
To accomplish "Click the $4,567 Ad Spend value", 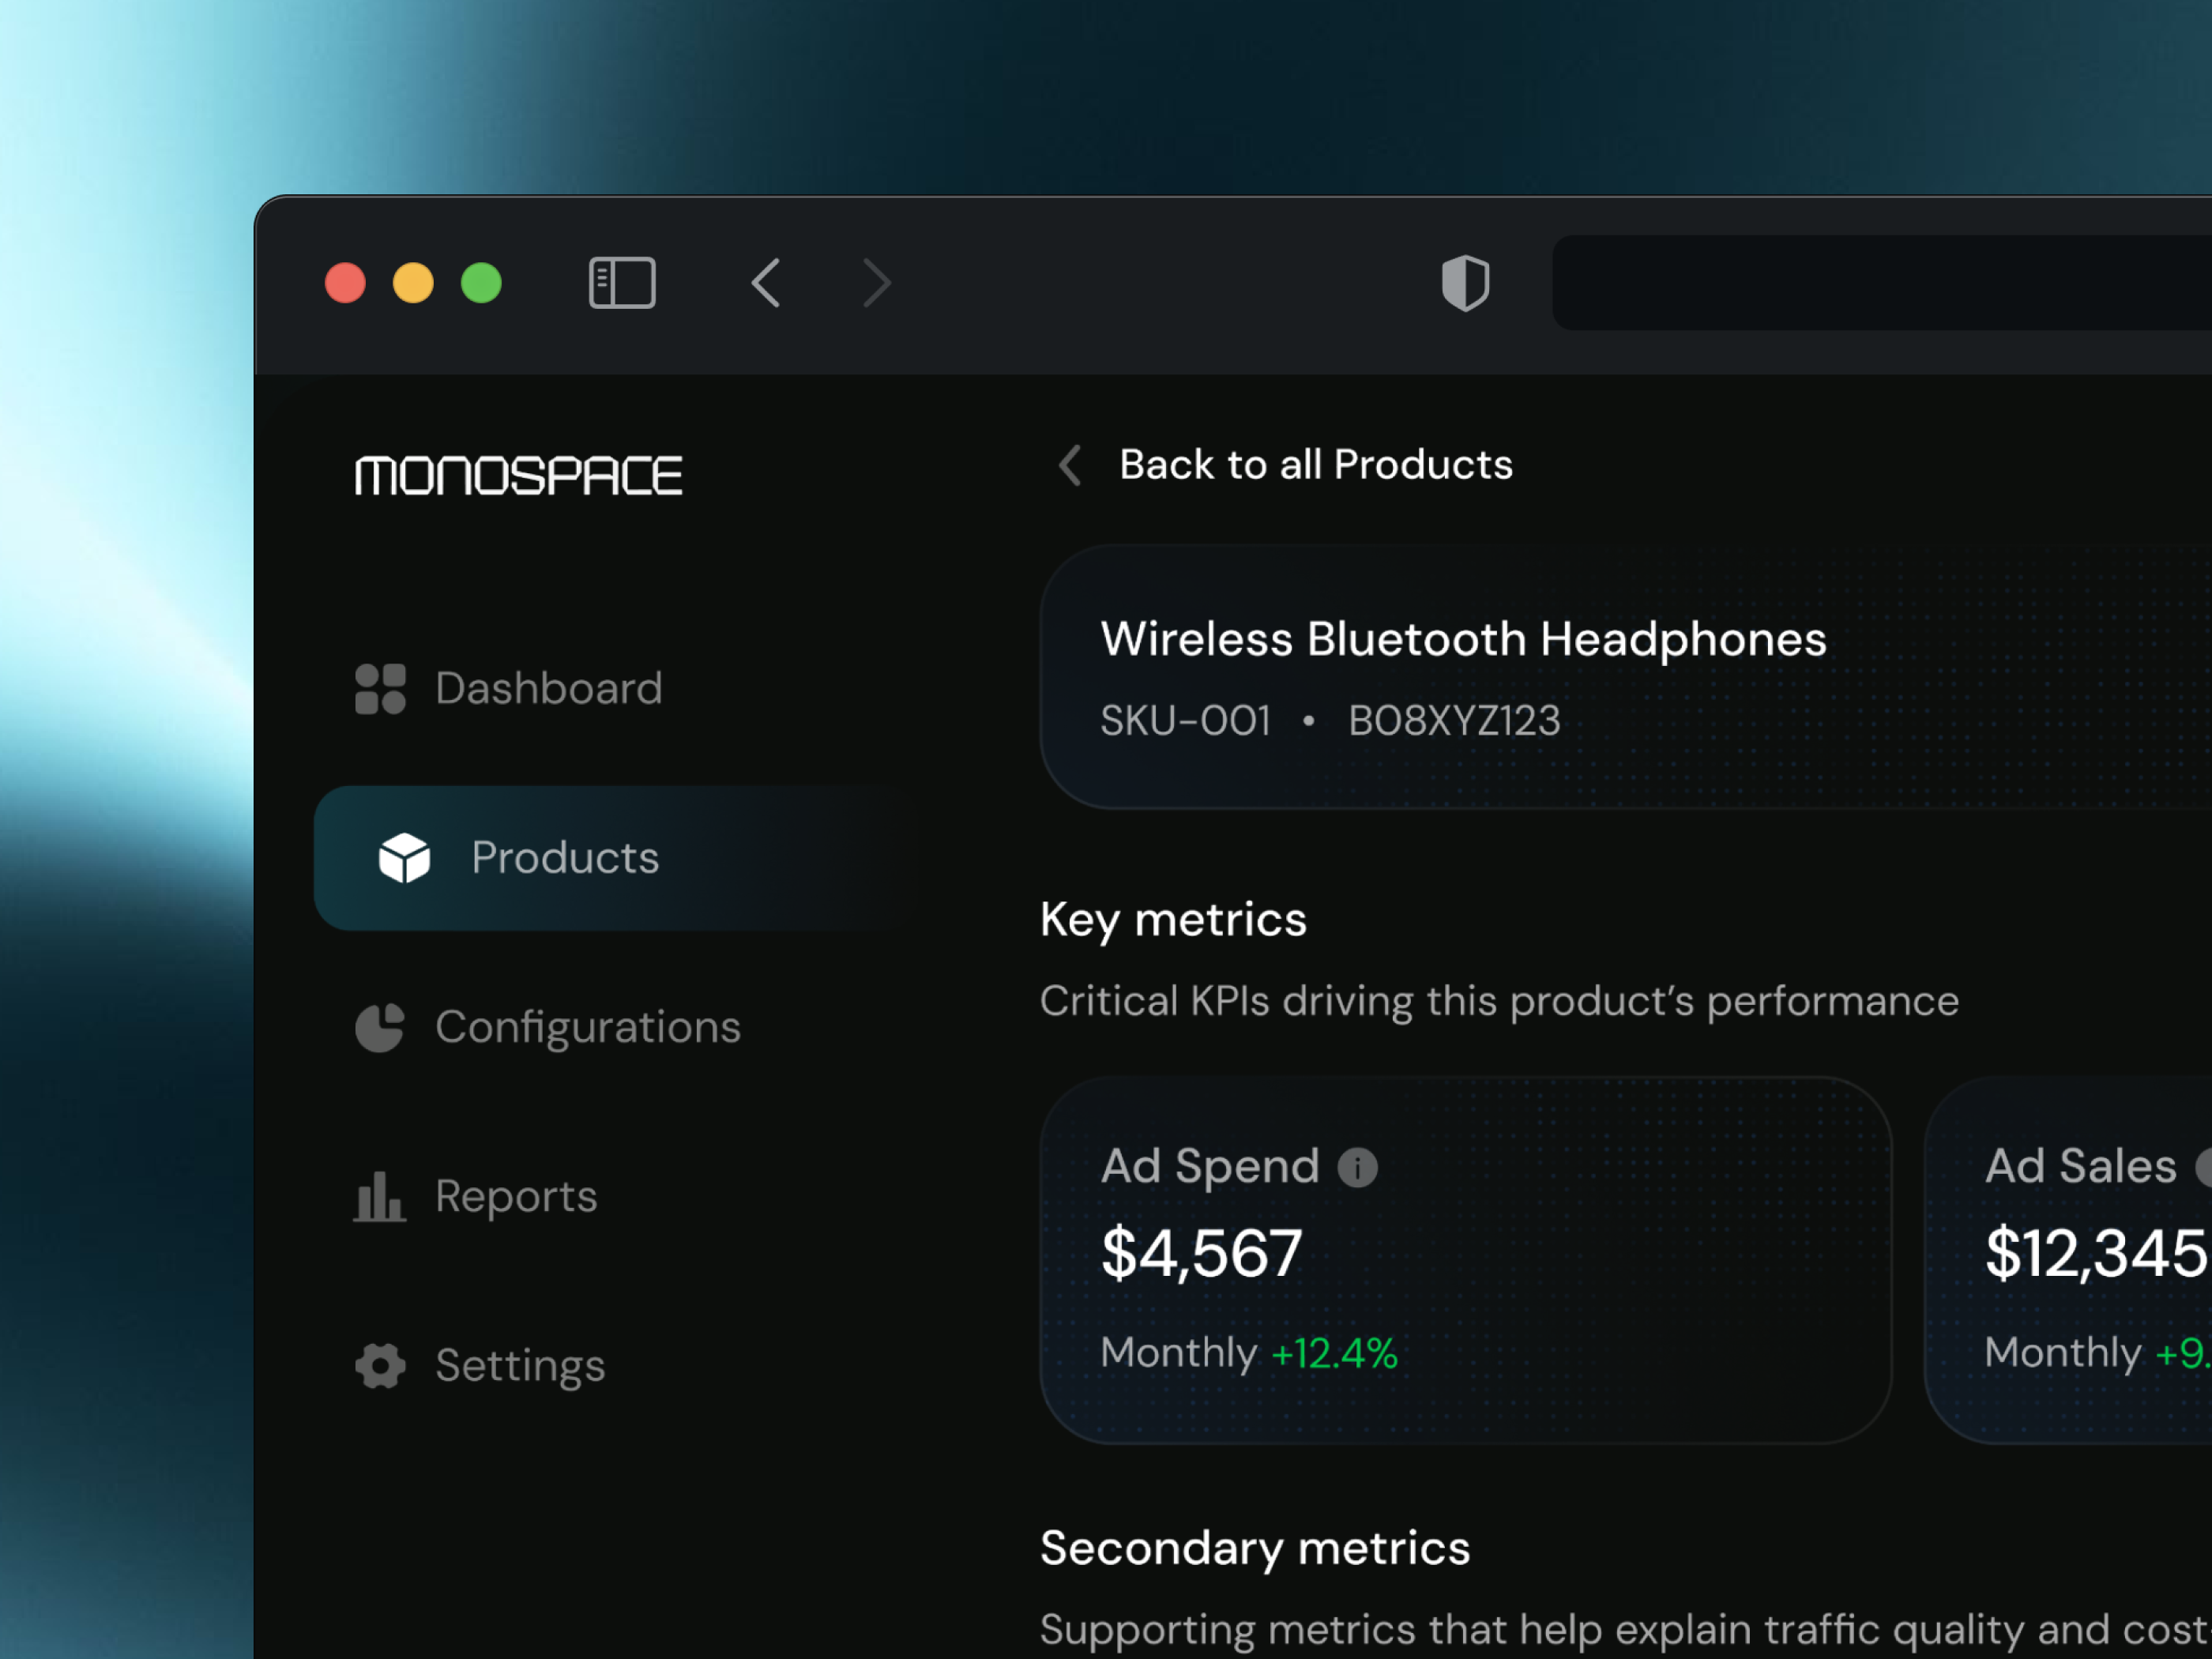I will pyautogui.click(x=1201, y=1254).
